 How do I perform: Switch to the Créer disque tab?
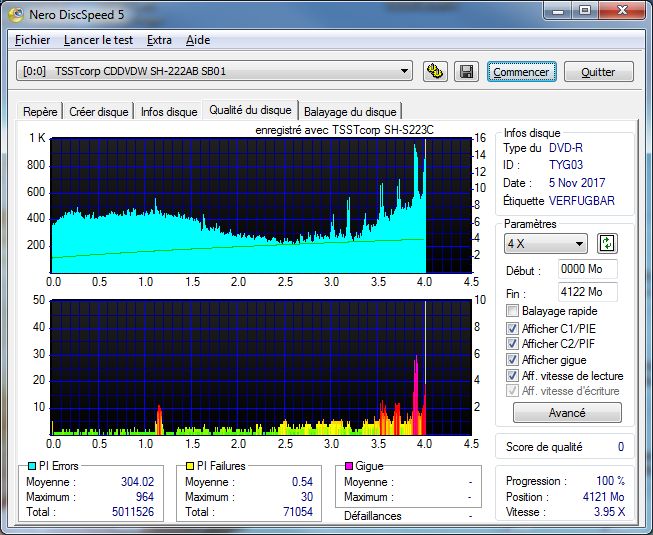[99, 112]
